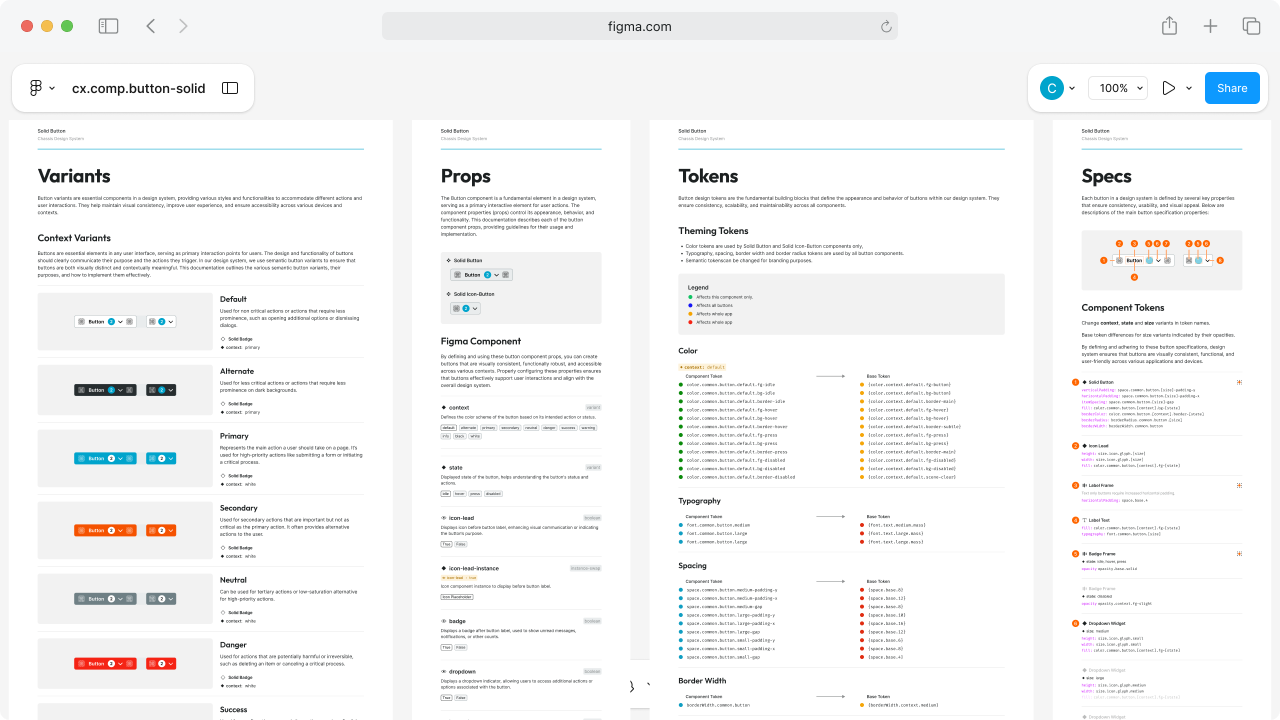The height and width of the screenshot is (720, 1280).
Task: Click the True chip under dropdown prop
Action: (446, 697)
